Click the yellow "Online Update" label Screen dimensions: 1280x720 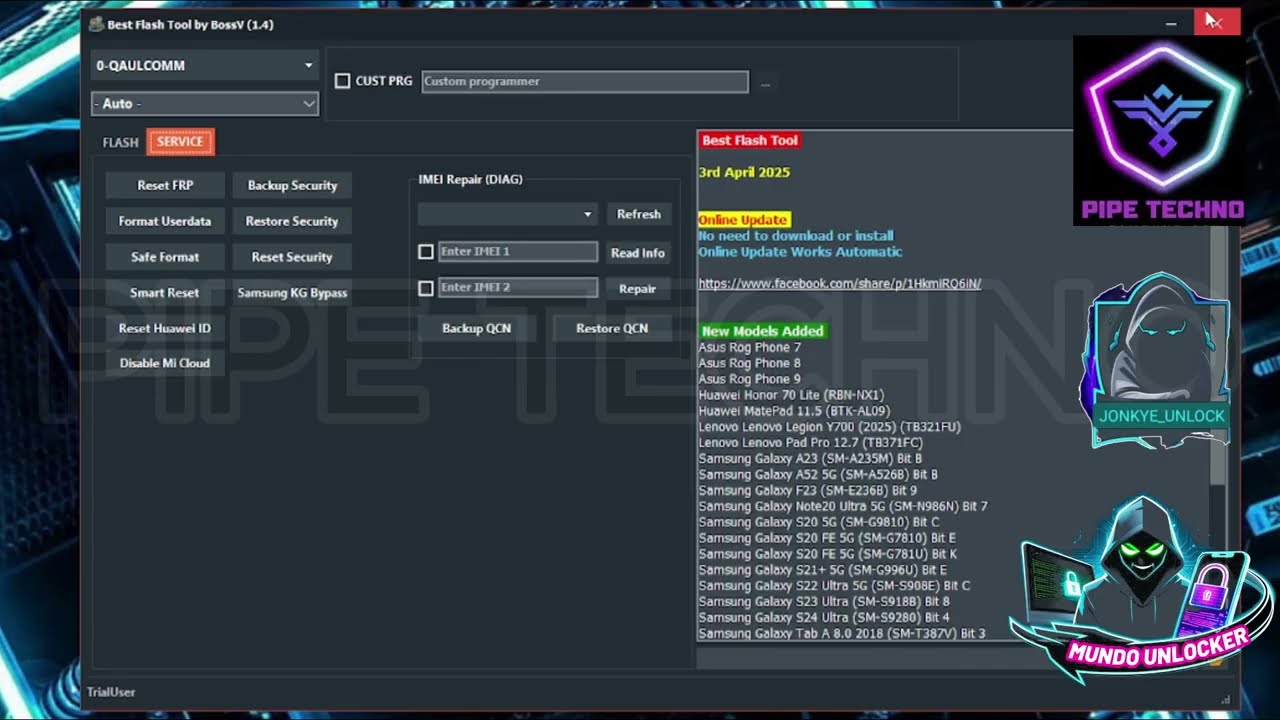coord(744,220)
